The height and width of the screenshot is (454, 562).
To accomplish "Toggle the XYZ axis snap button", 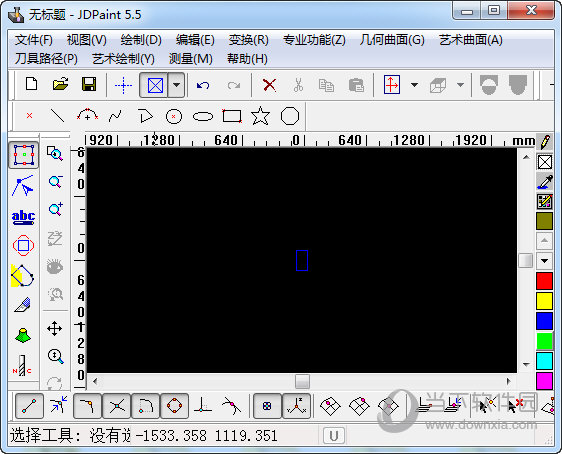I will click(x=296, y=406).
